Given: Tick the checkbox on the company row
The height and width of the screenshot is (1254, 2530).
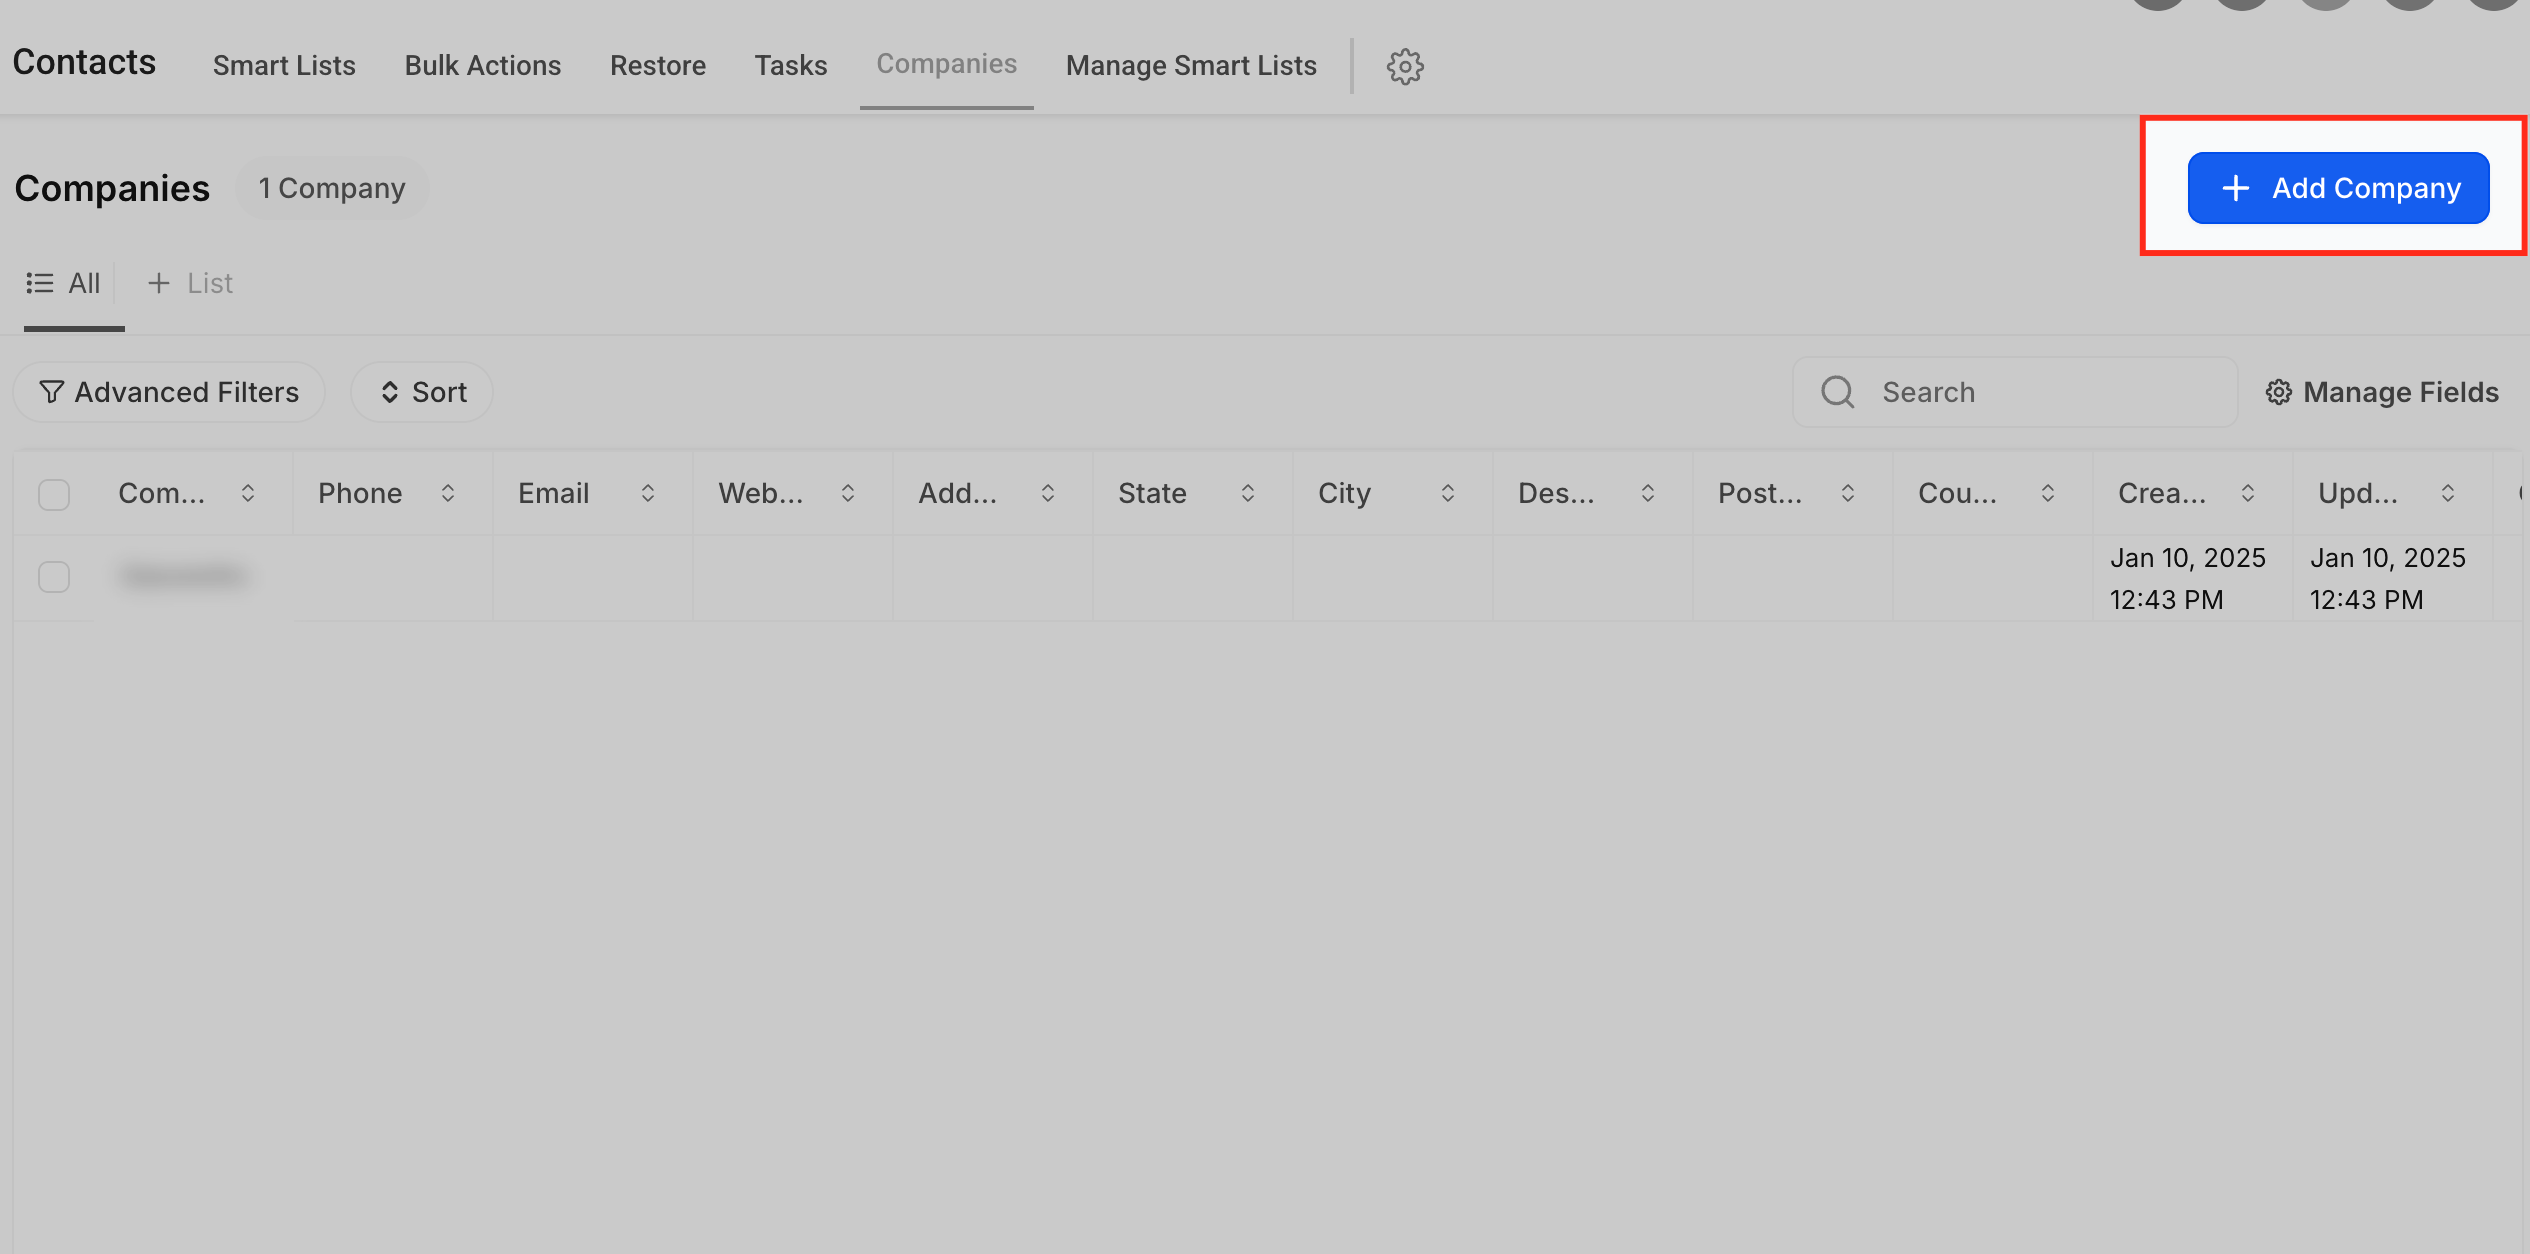Looking at the screenshot, I should coord(54,577).
